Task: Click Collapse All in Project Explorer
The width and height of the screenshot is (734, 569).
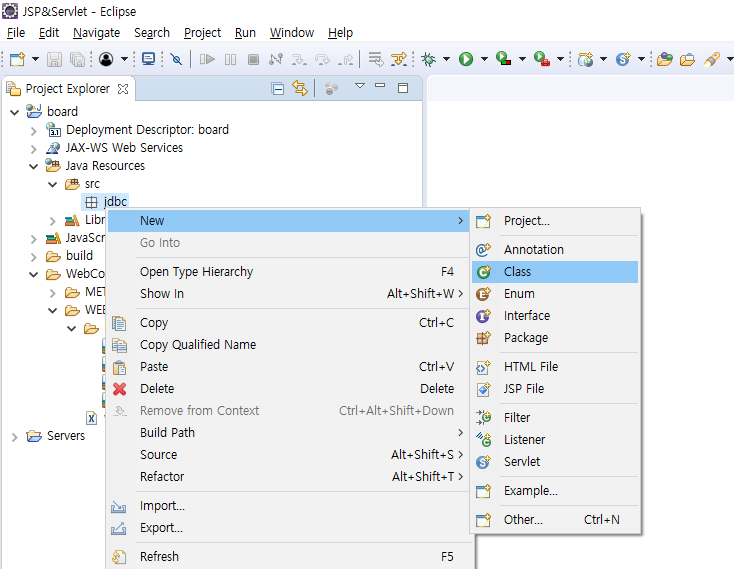Action: click(x=278, y=88)
